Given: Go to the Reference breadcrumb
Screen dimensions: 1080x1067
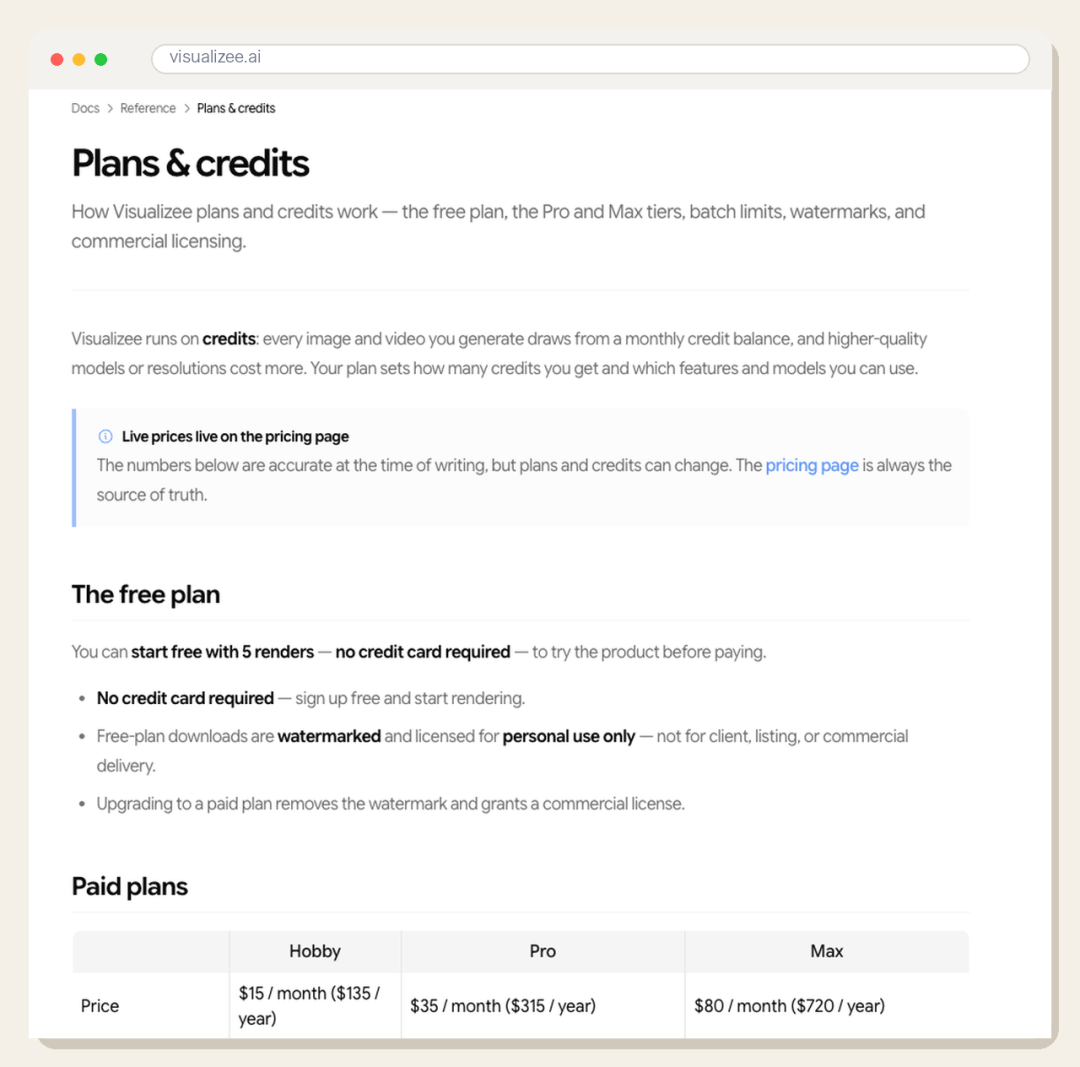Looking at the screenshot, I should (148, 108).
